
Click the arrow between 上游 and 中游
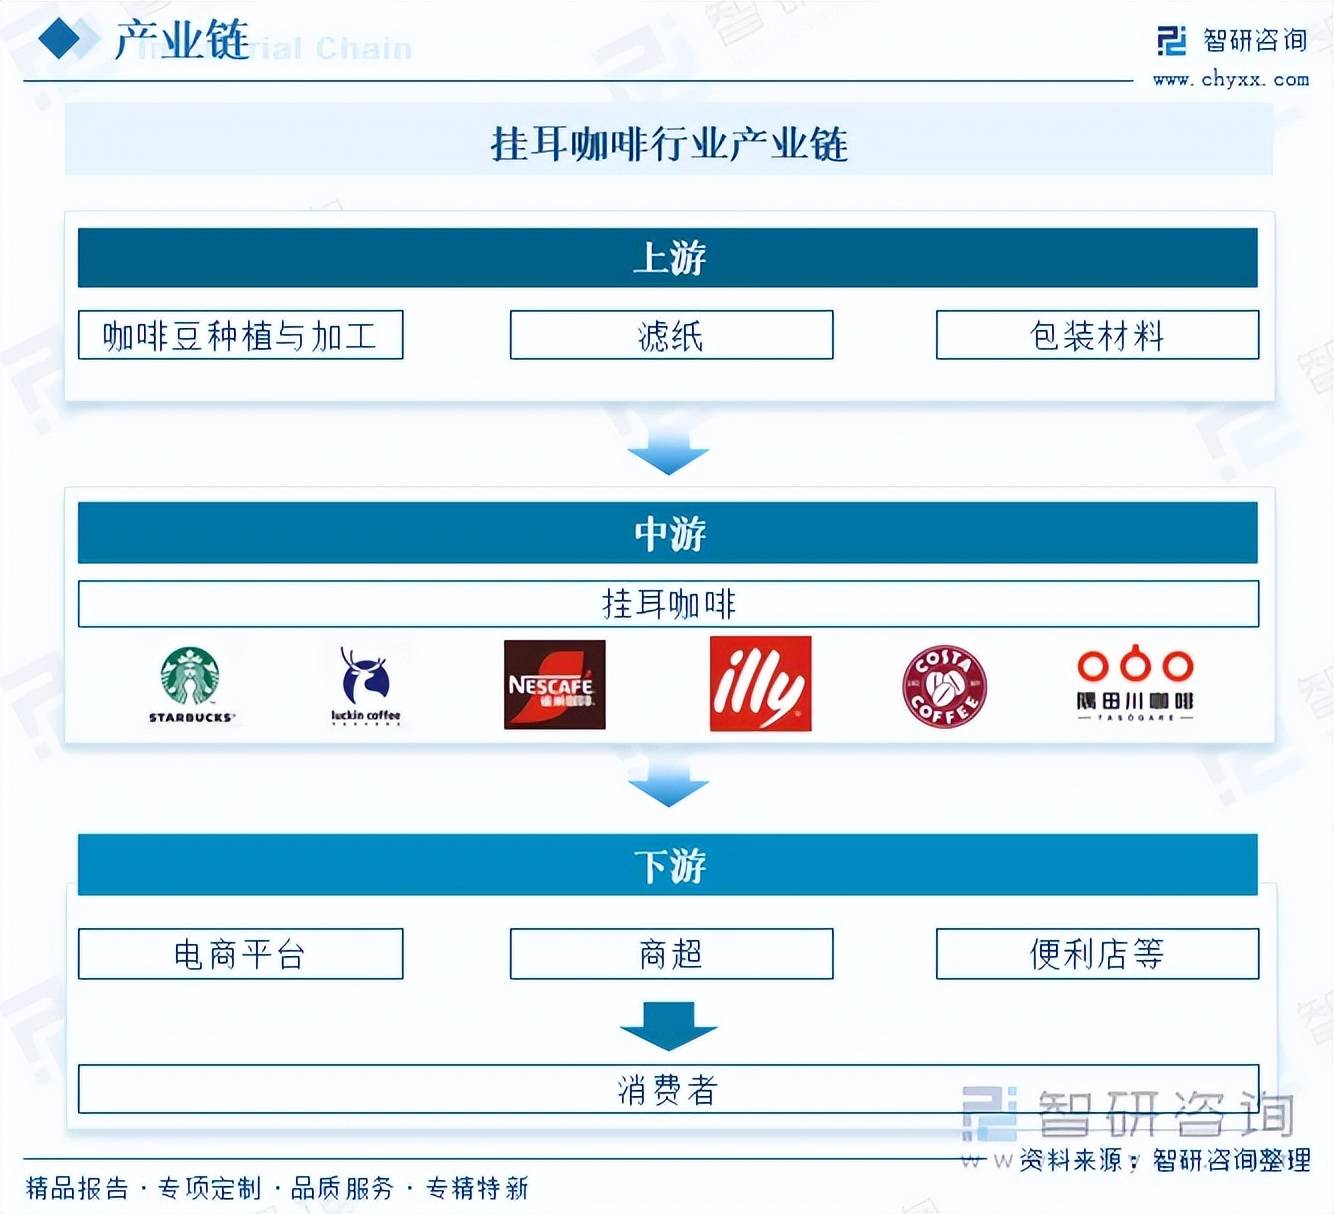[668, 452]
